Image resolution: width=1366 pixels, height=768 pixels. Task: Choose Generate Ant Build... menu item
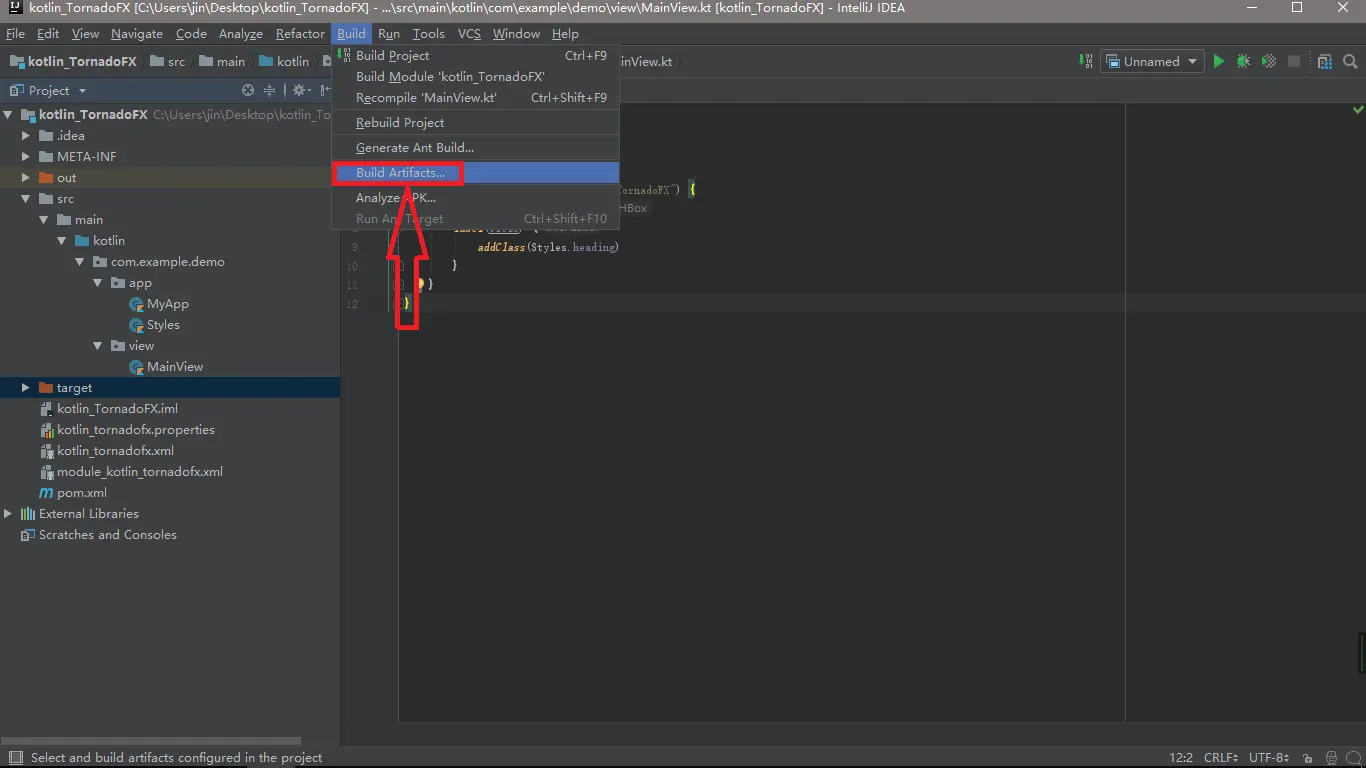[475, 148]
